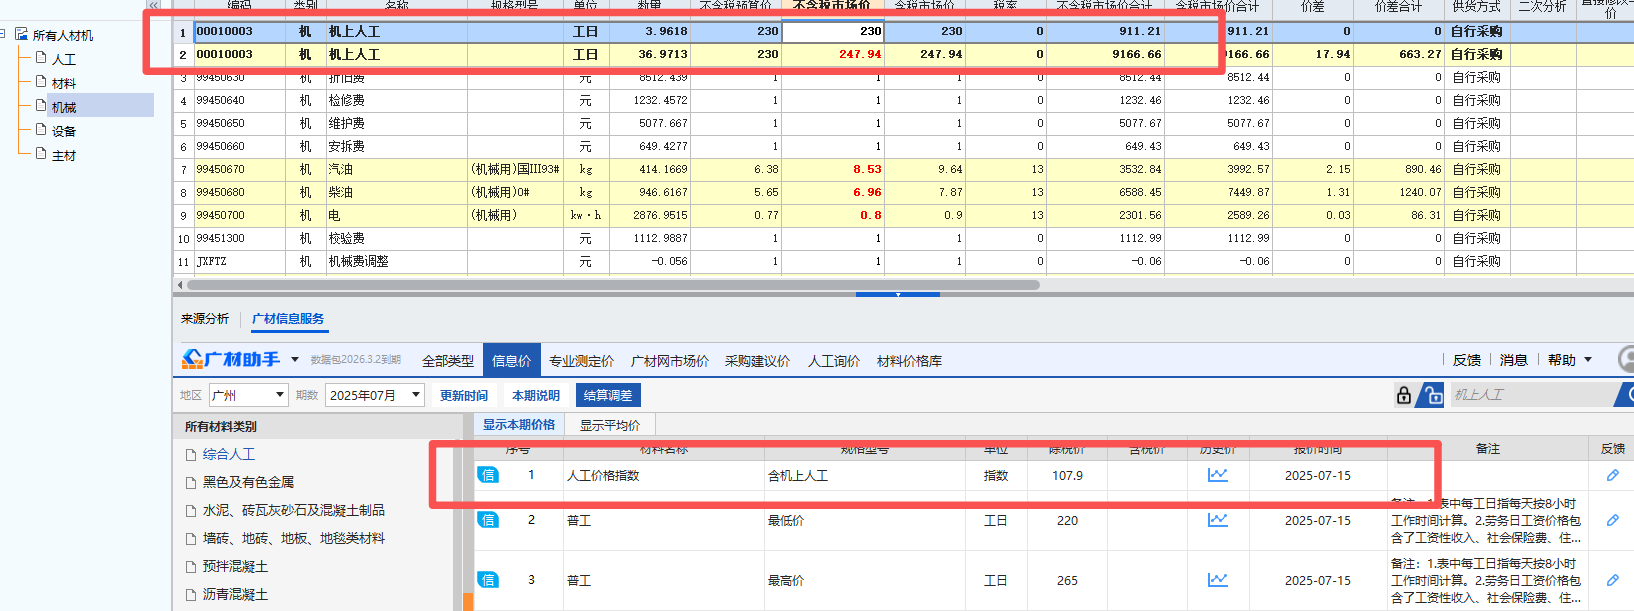
Task: Click the closed padlock icon
Action: click(x=1404, y=395)
